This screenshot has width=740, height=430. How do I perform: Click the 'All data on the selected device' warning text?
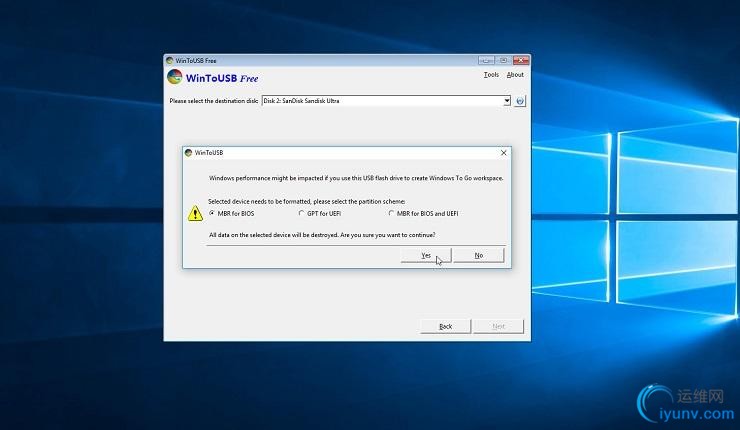322,235
